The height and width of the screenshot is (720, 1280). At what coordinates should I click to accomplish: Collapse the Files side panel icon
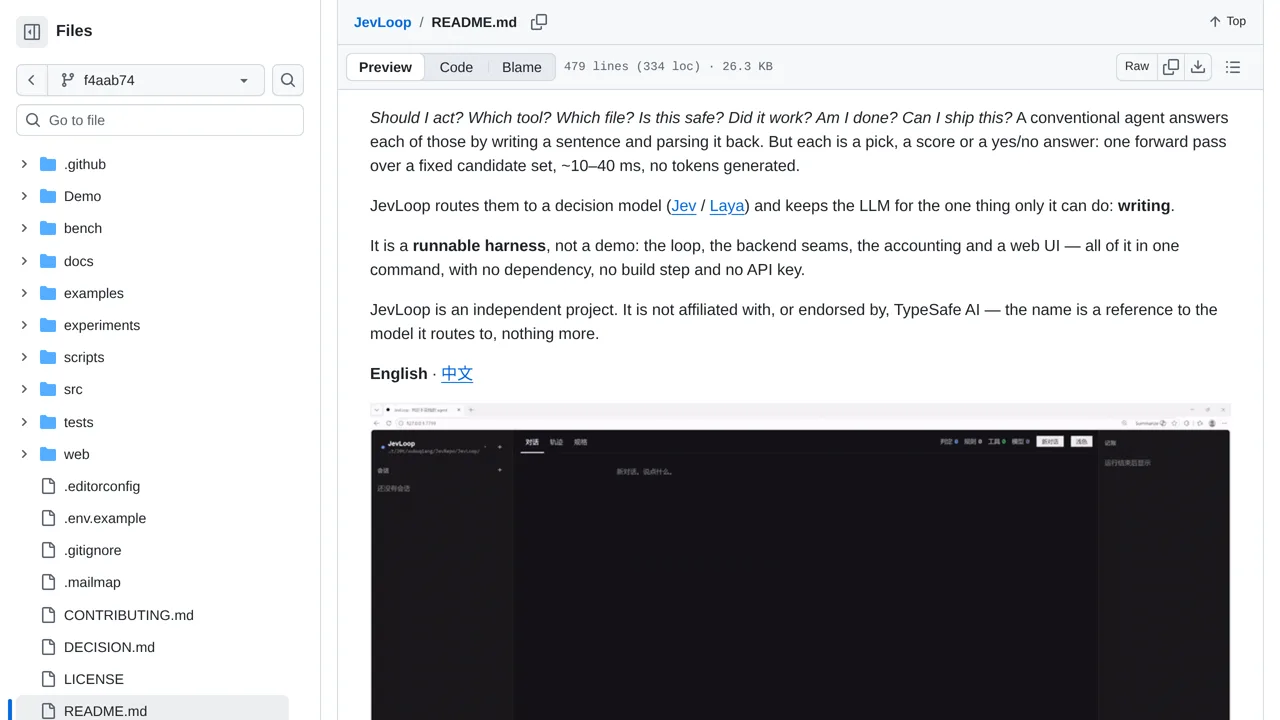click(32, 32)
